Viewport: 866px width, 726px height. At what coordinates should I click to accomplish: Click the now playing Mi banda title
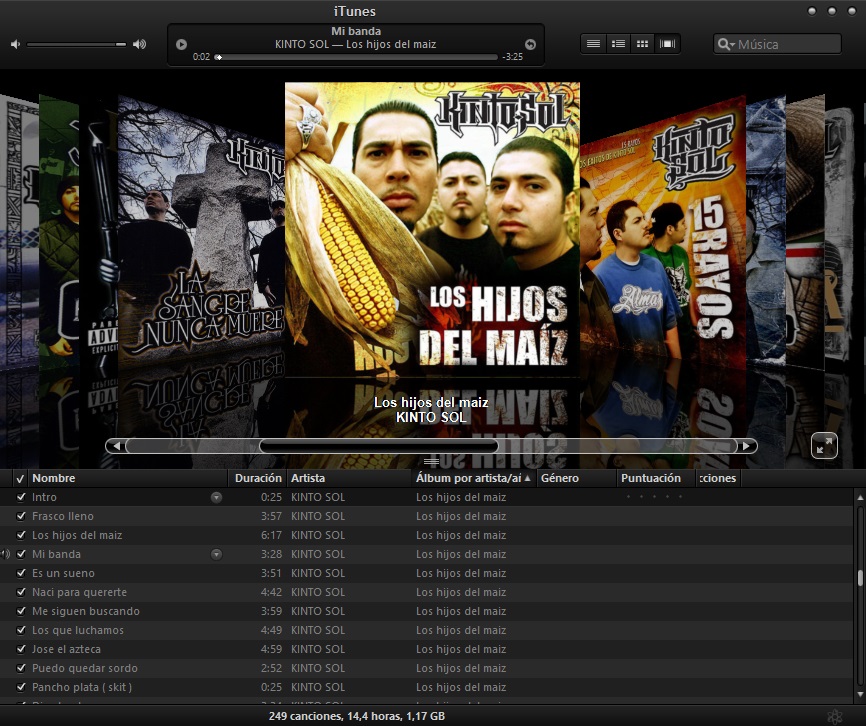[356, 31]
